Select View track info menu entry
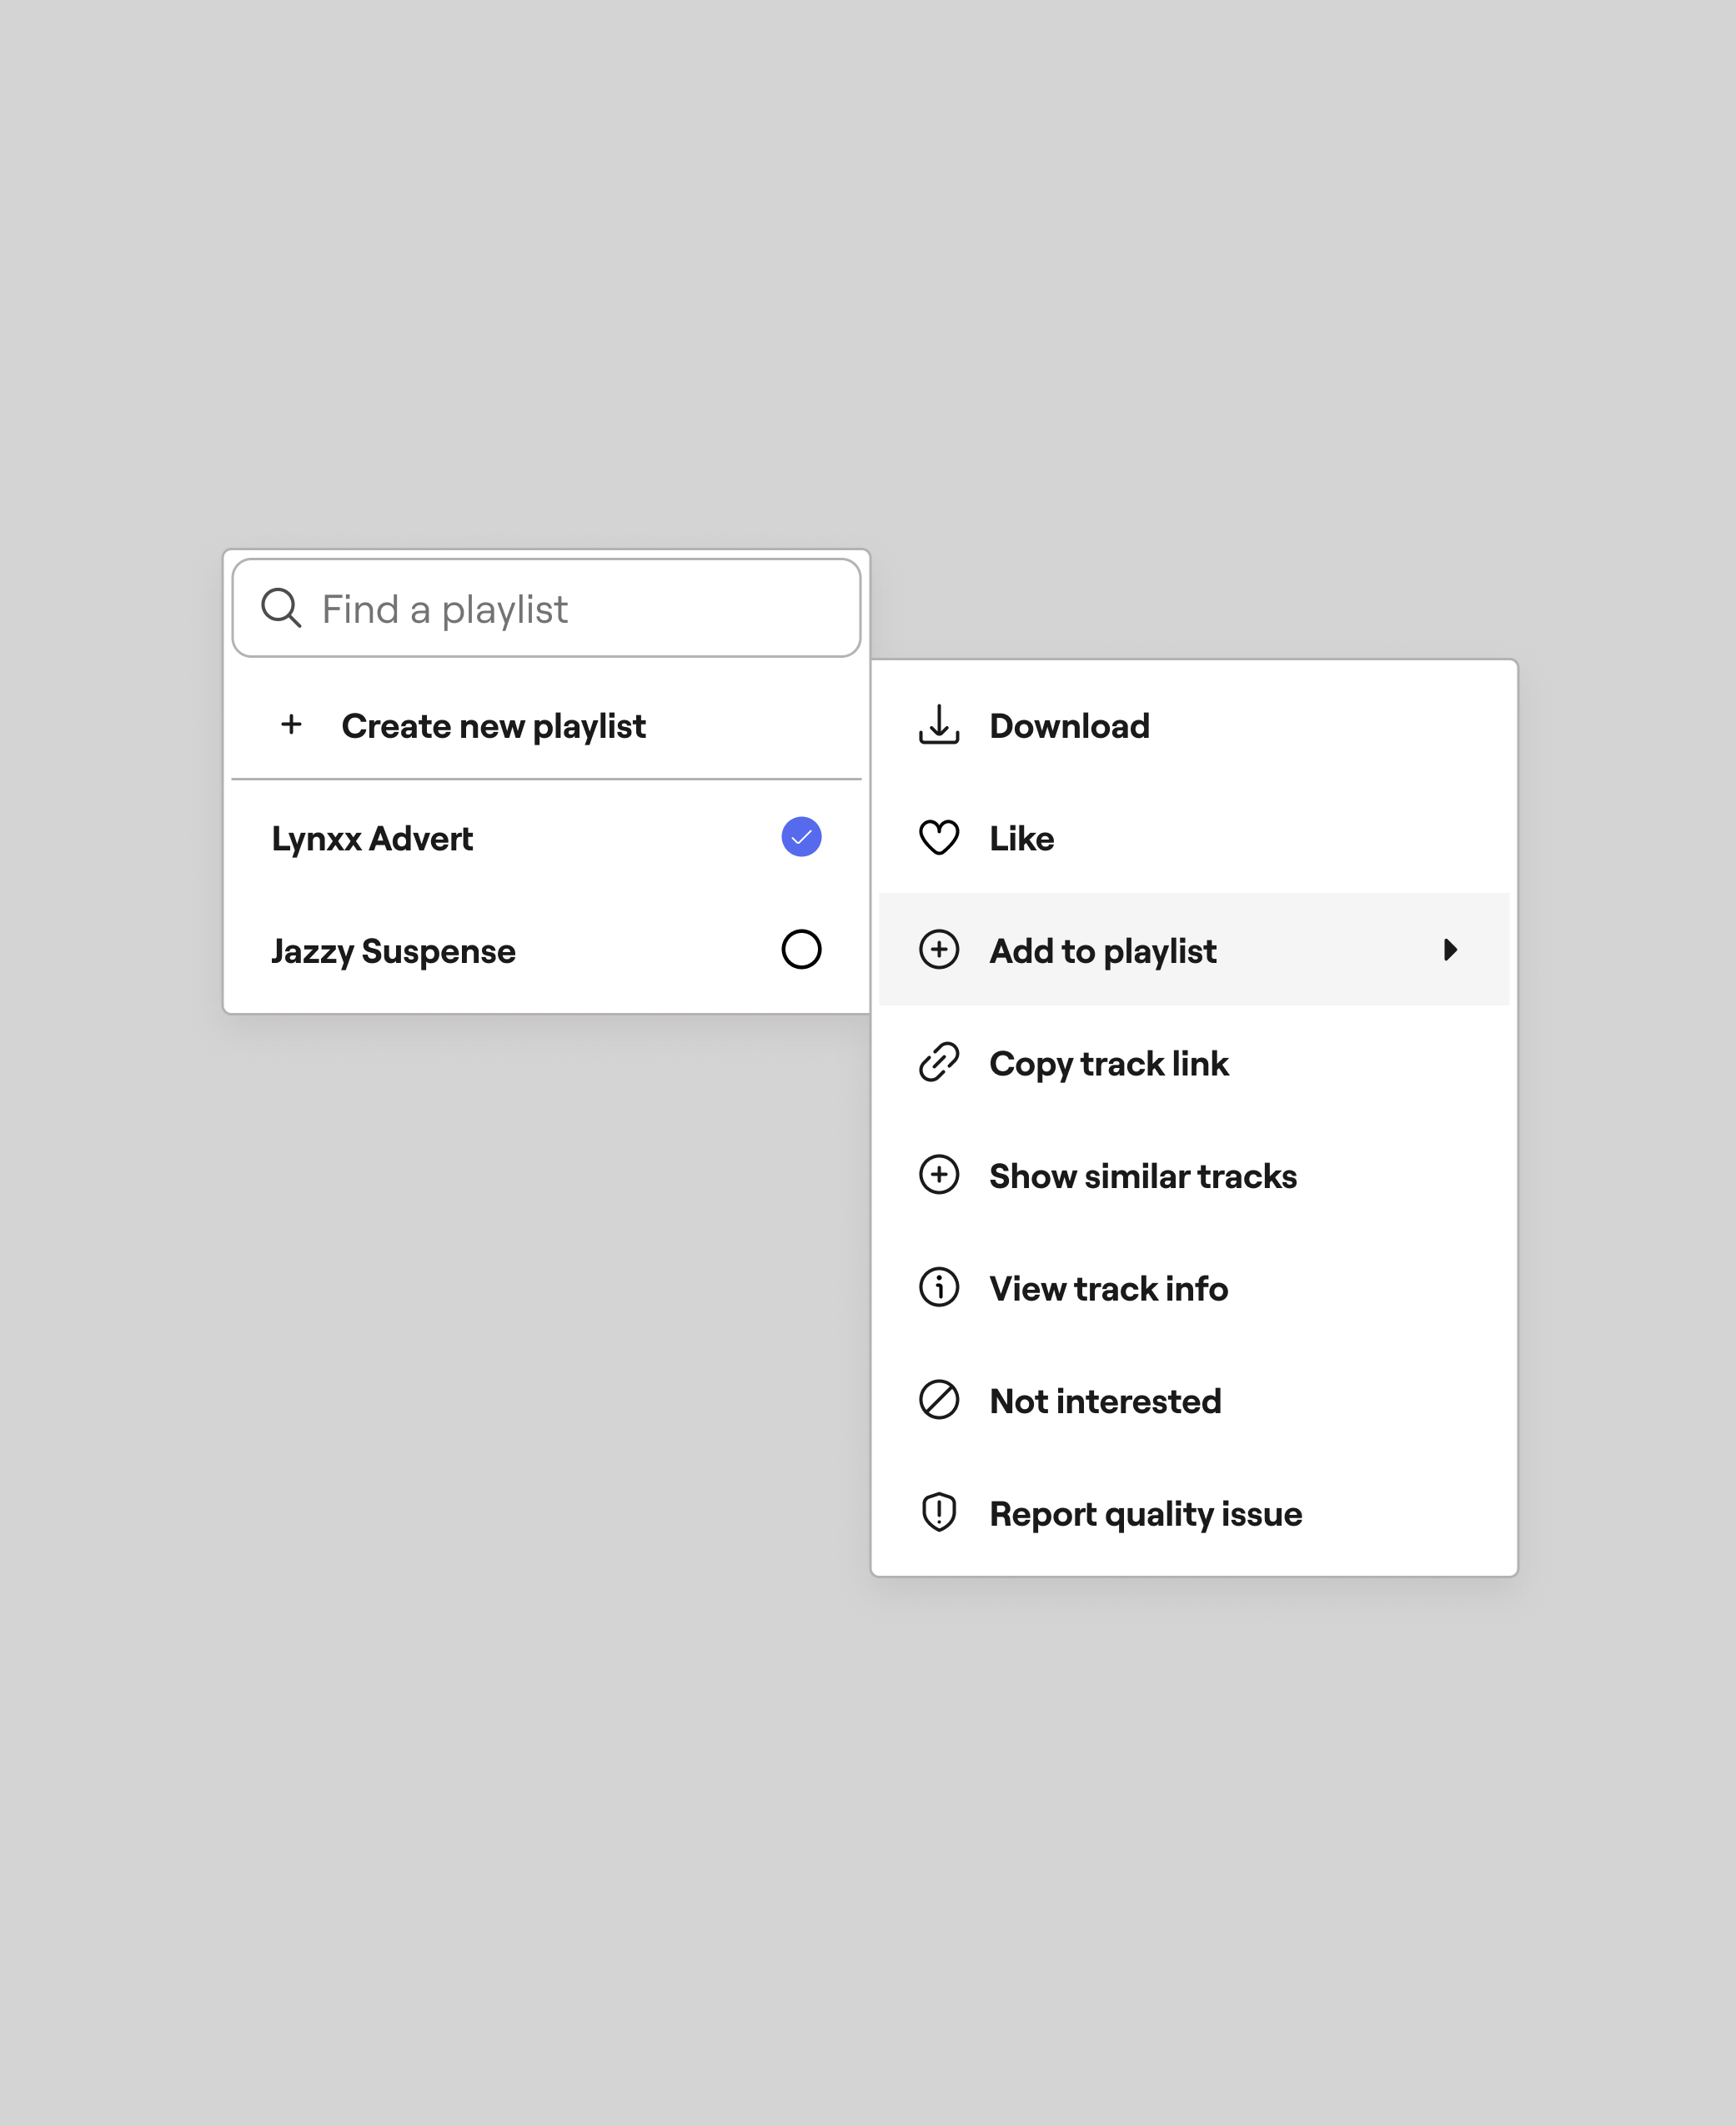 pos(1108,1288)
